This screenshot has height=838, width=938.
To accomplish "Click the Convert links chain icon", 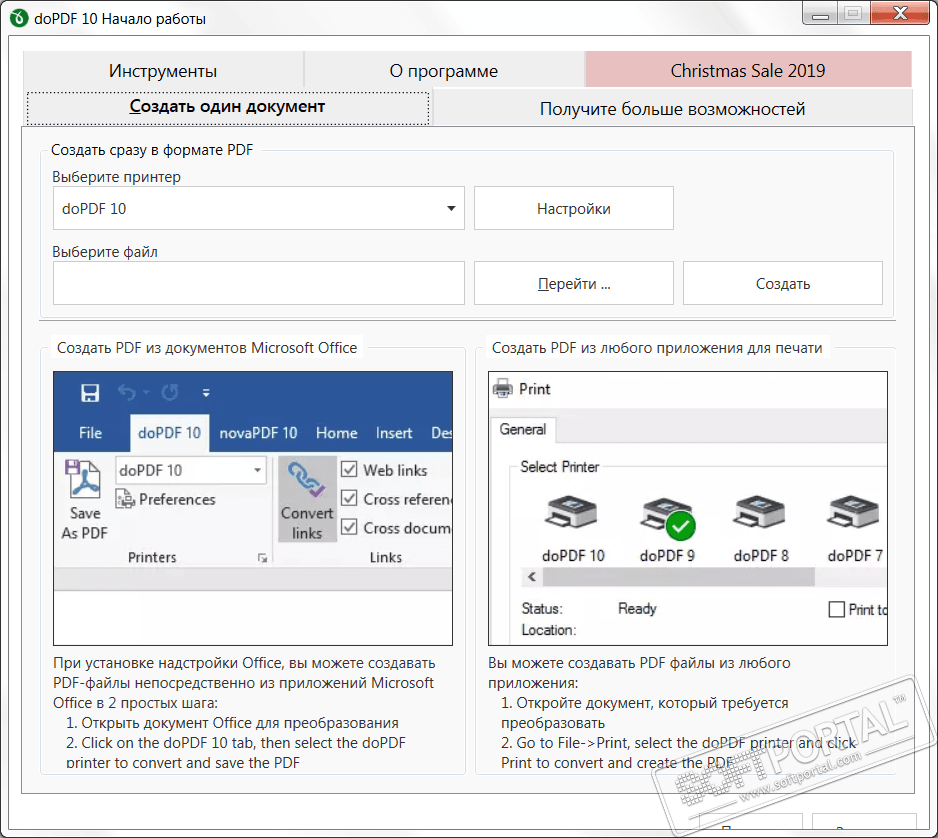I will (x=306, y=480).
